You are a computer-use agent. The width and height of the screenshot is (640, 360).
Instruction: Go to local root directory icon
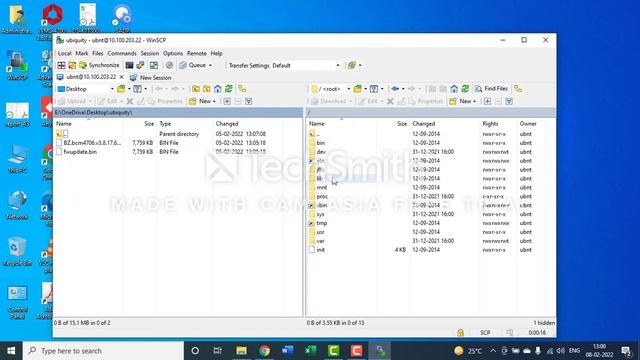[207, 89]
